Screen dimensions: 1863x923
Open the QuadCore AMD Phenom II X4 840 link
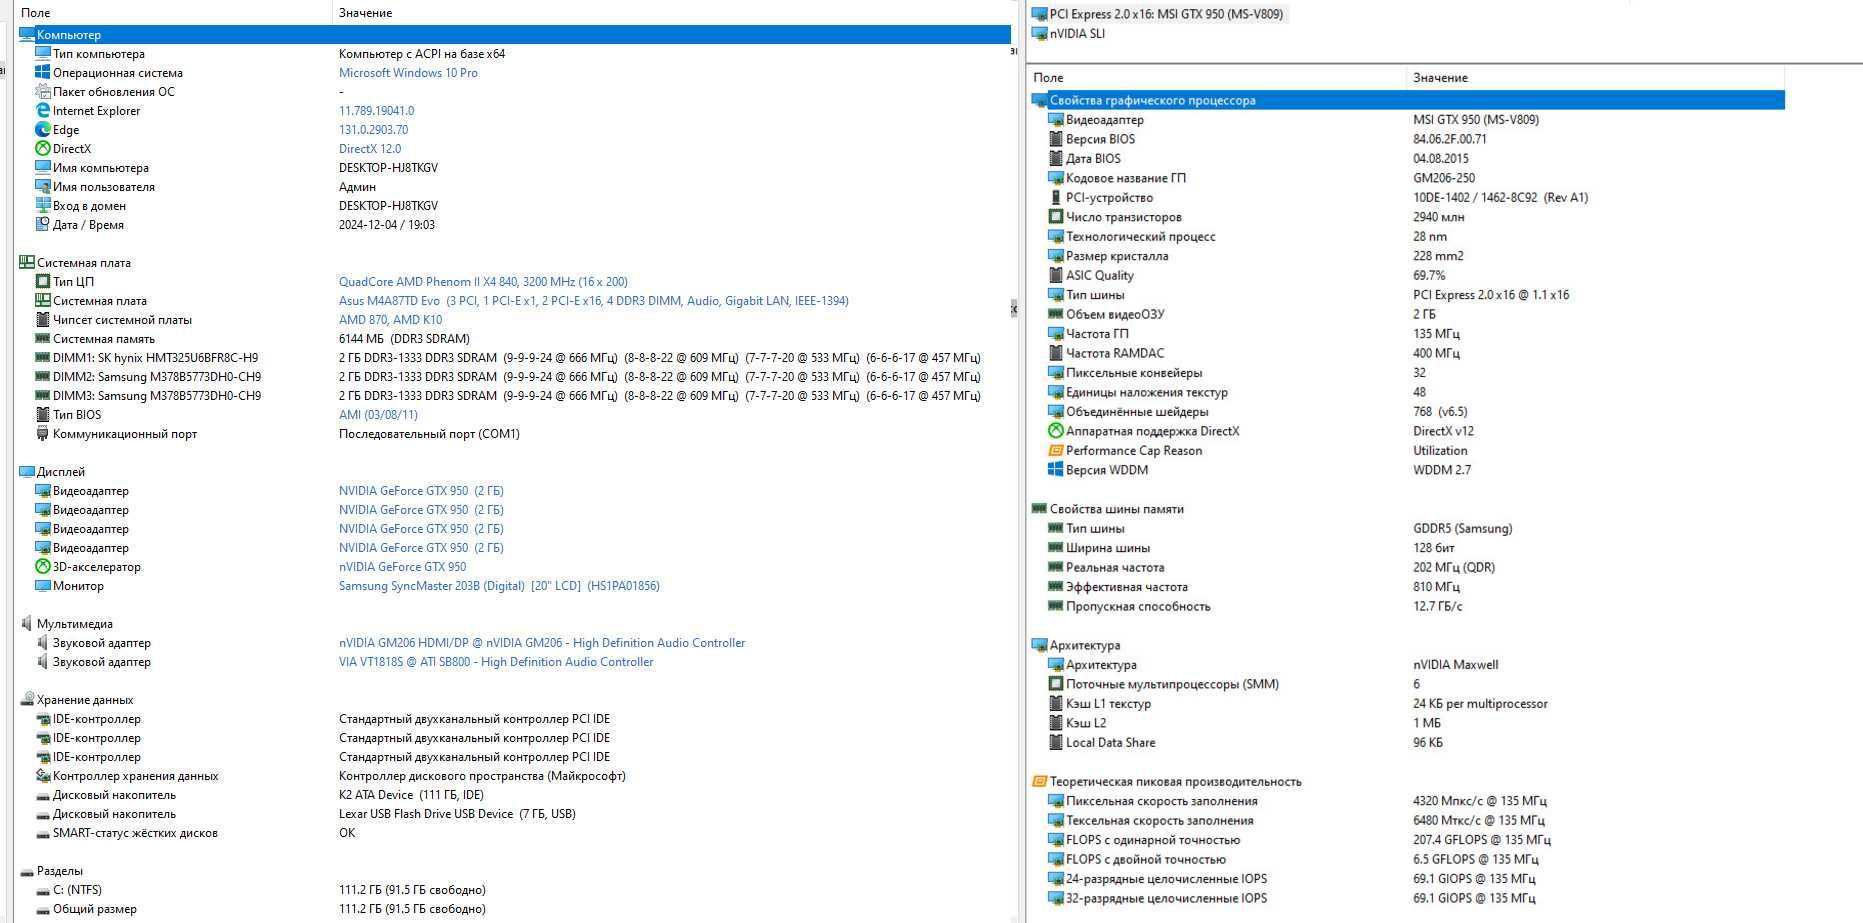pos(483,281)
